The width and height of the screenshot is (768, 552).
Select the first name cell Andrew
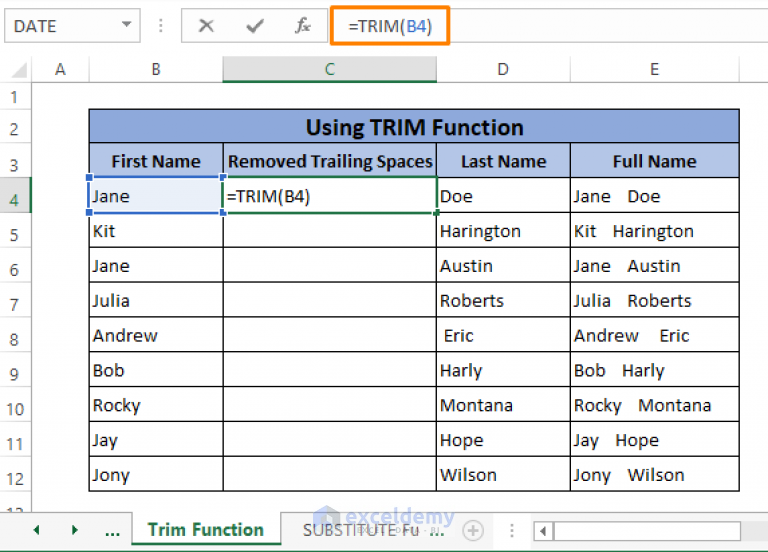(x=156, y=335)
